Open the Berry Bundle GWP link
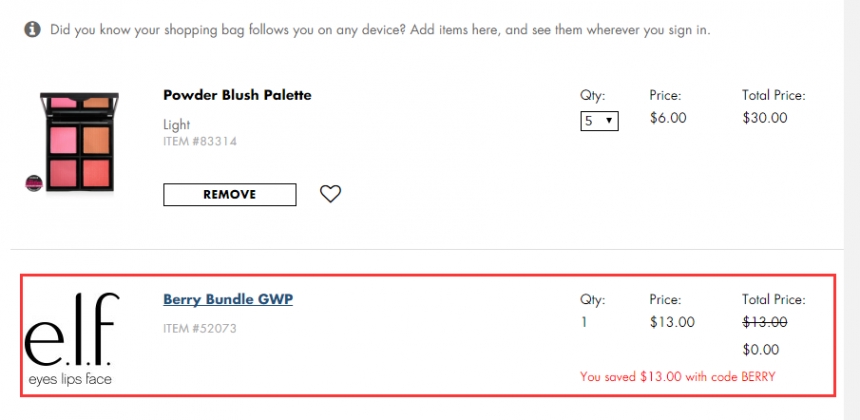The image size is (860, 420). [228, 299]
